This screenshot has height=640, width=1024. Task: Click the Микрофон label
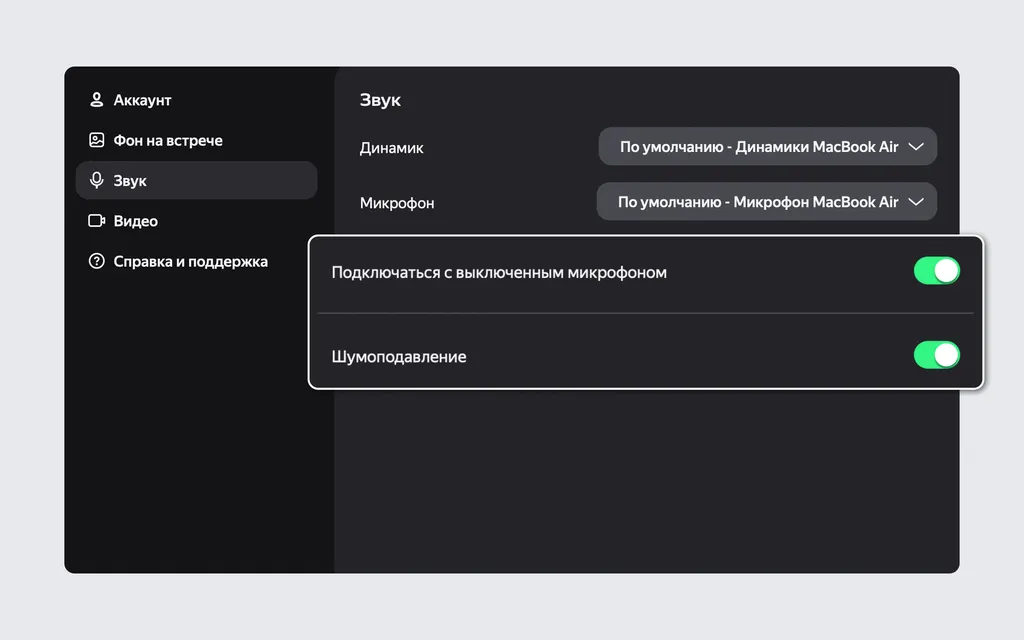pyautogui.click(x=396, y=203)
